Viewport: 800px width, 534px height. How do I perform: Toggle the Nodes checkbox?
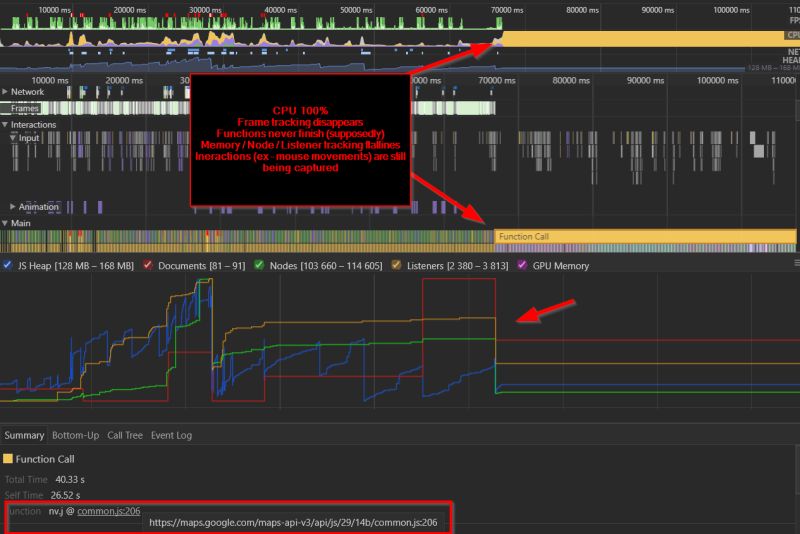coord(259,265)
